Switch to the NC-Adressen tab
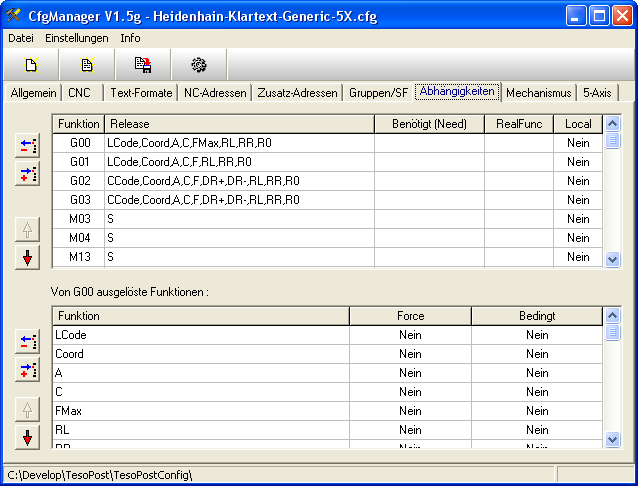 tap(214, 93)
